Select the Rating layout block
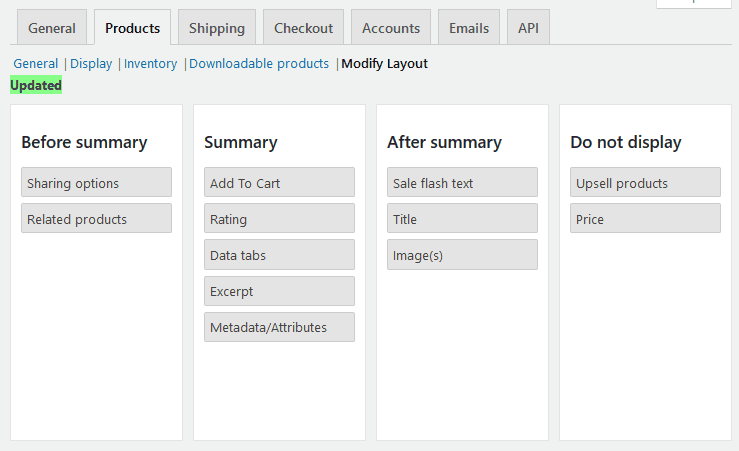The height and width of the screenshot is (451, 739). click(279, 219)
